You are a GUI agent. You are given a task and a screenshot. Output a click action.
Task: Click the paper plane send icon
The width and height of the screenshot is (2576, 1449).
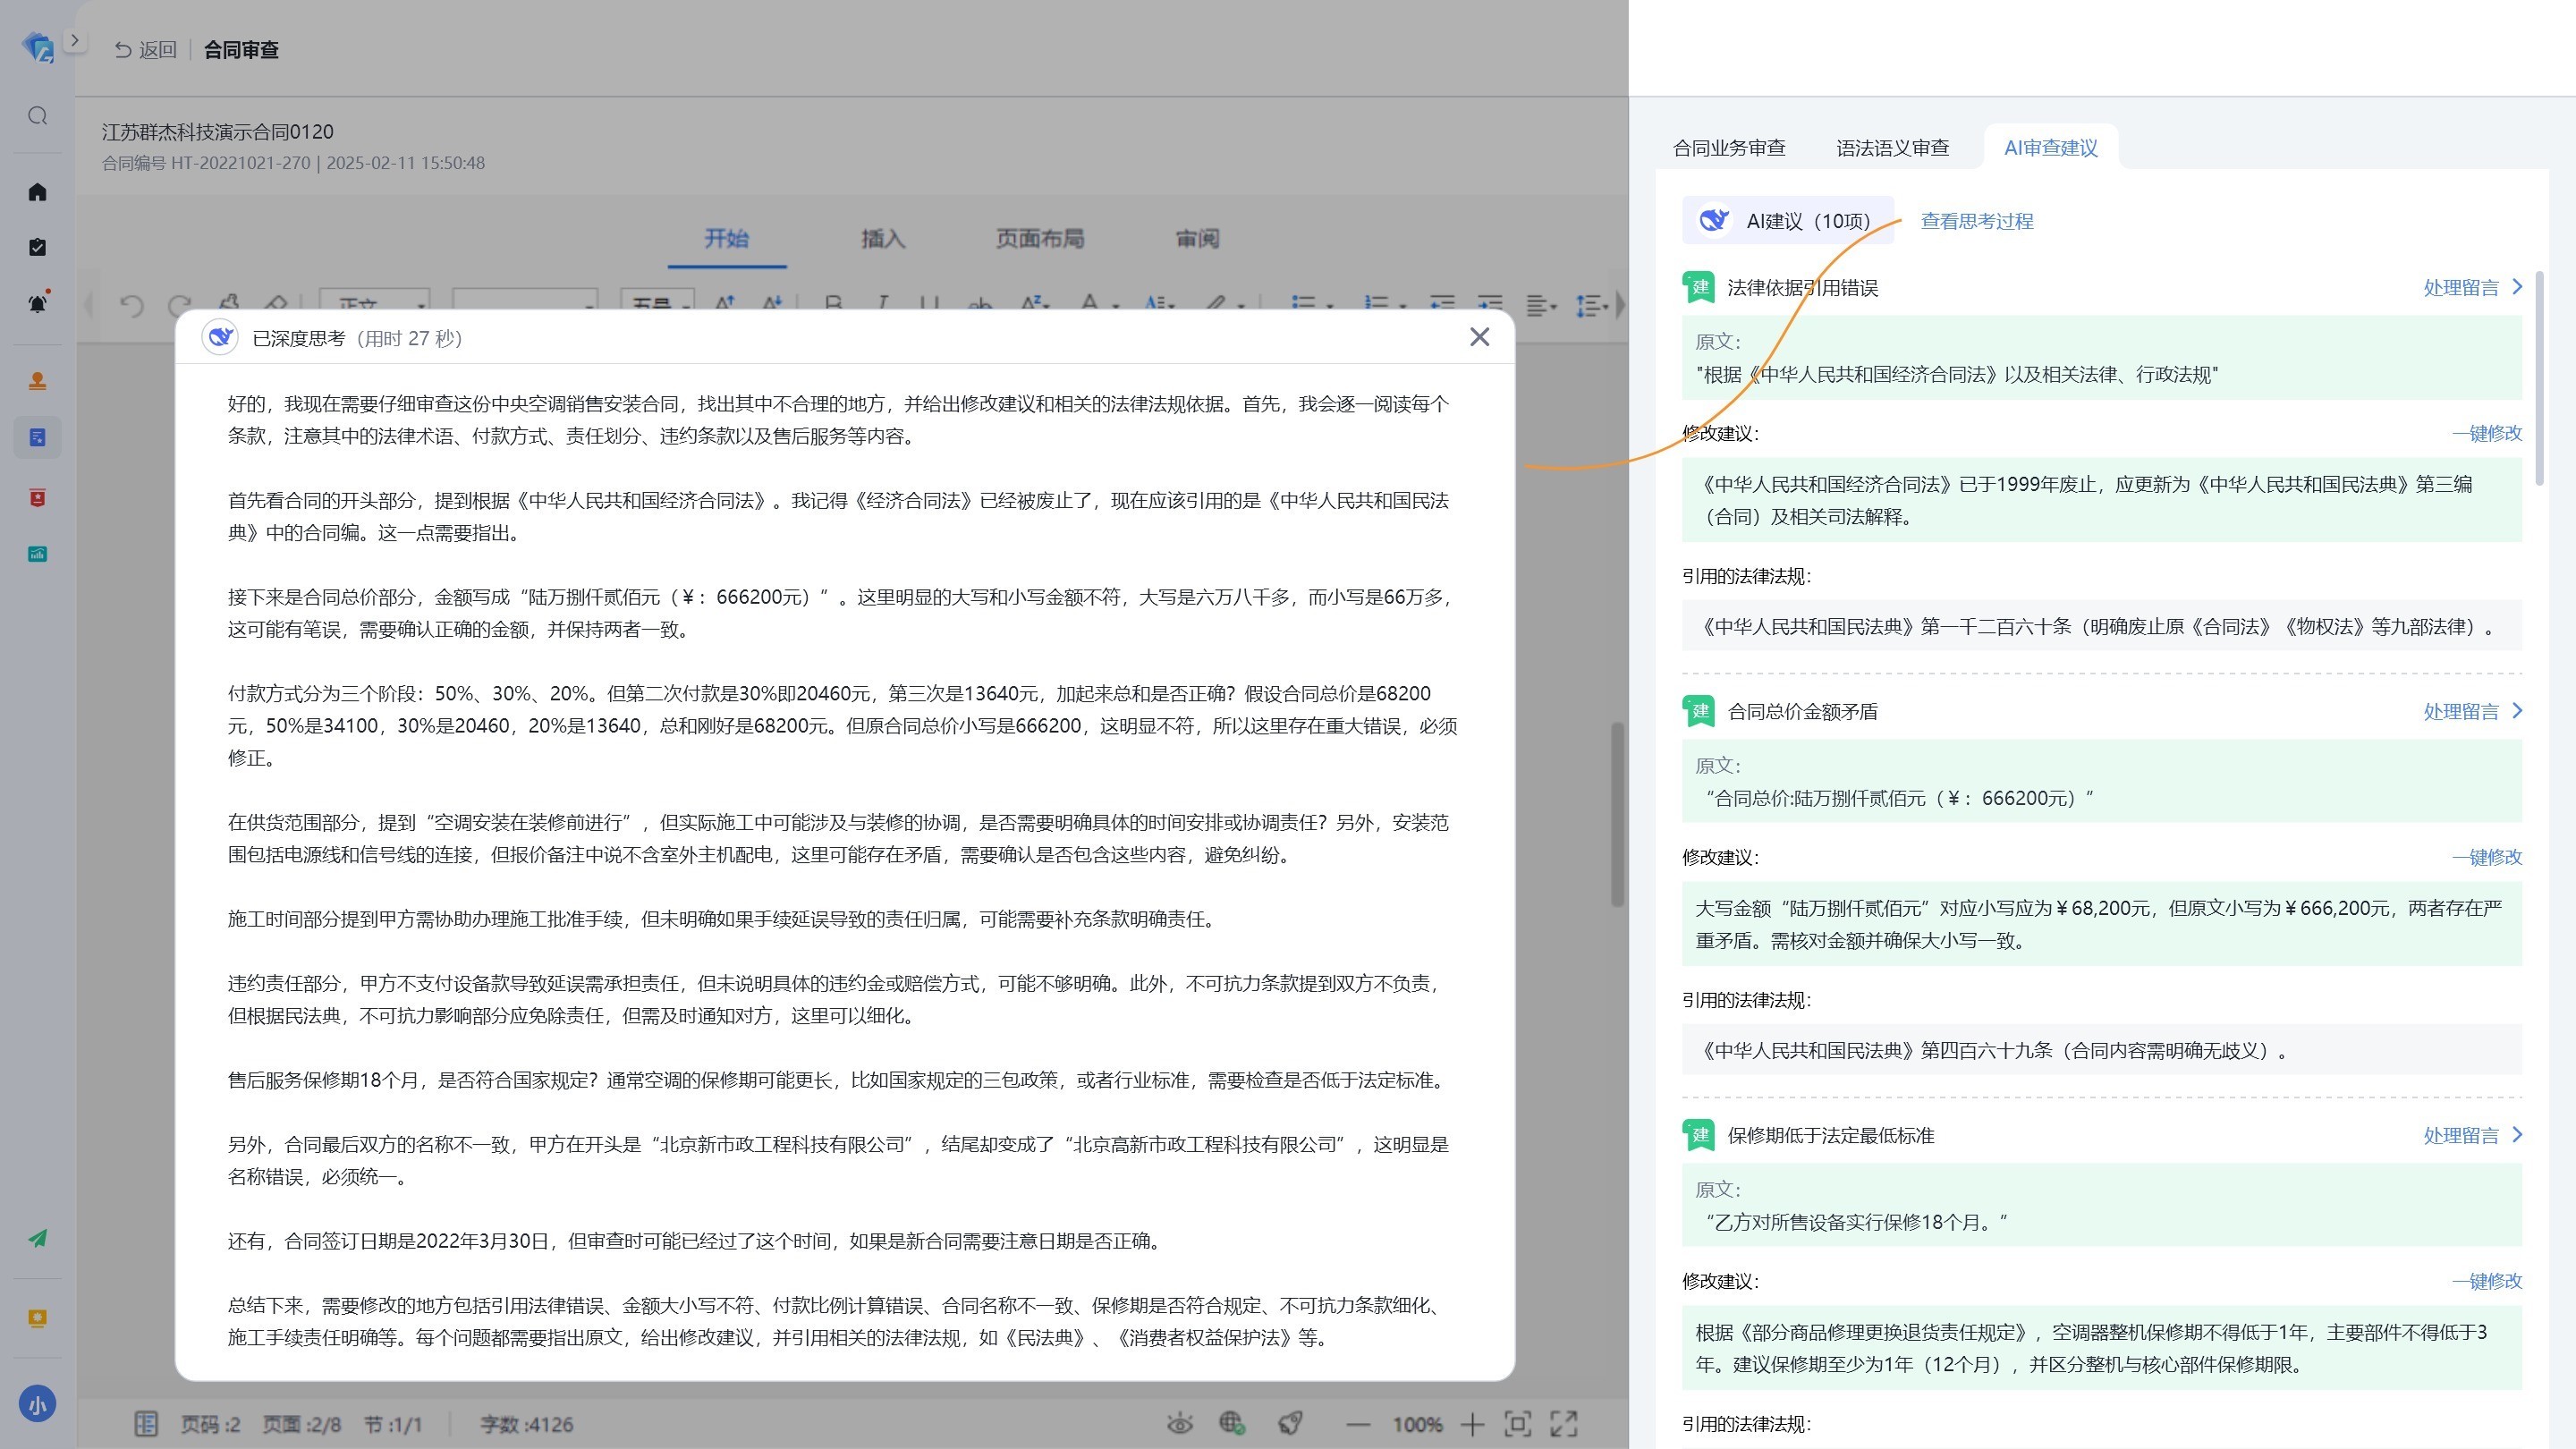(x=37, y=1239)
